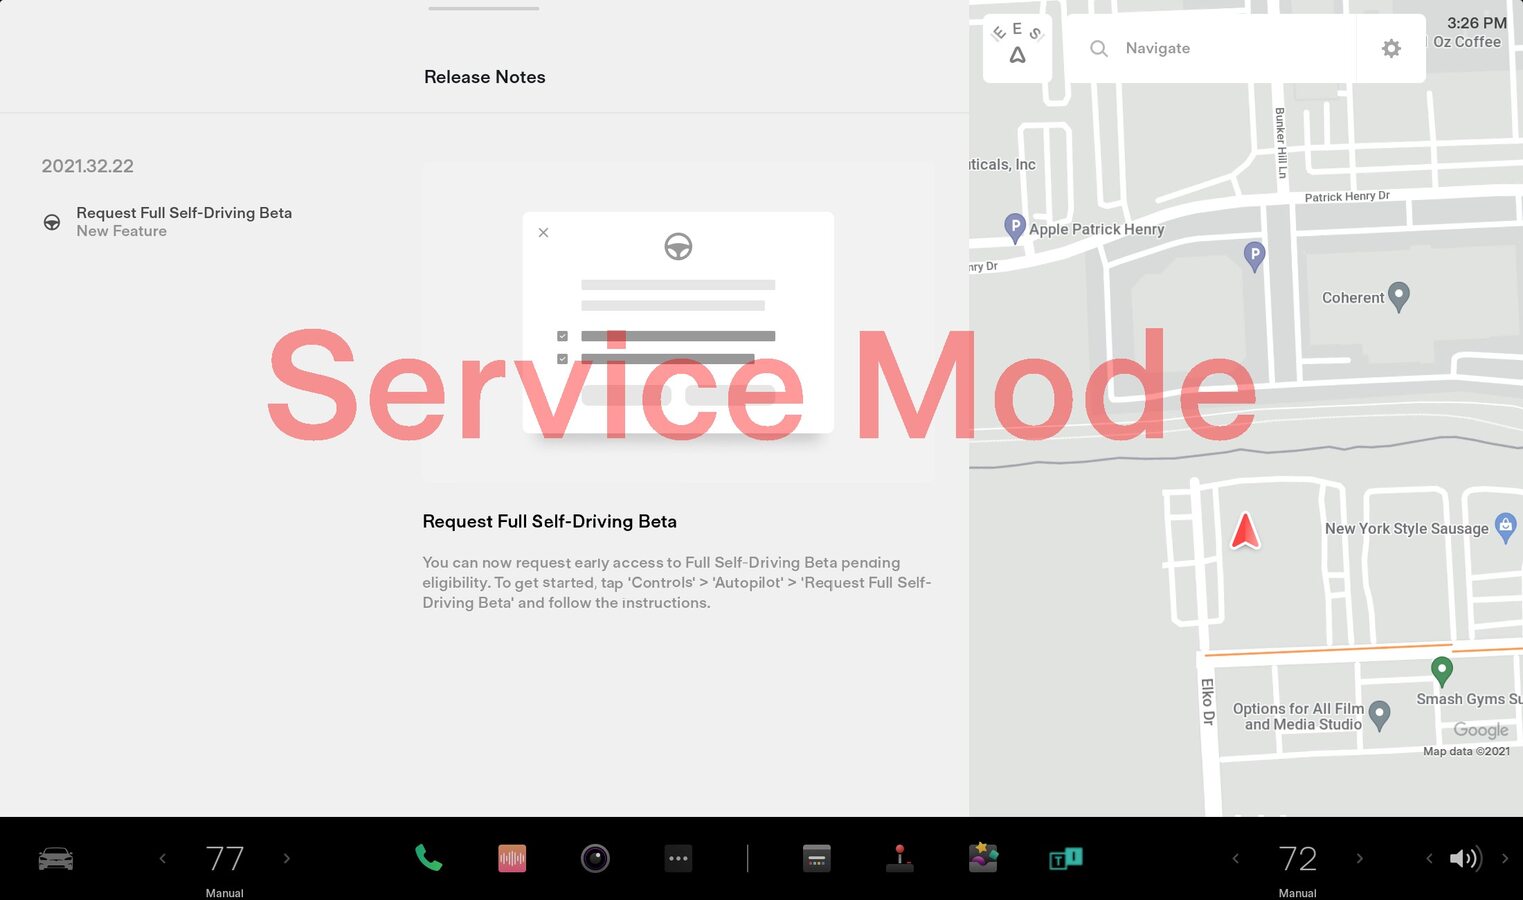
Task: Show all apps via three-dot icon
Action: 678,858
